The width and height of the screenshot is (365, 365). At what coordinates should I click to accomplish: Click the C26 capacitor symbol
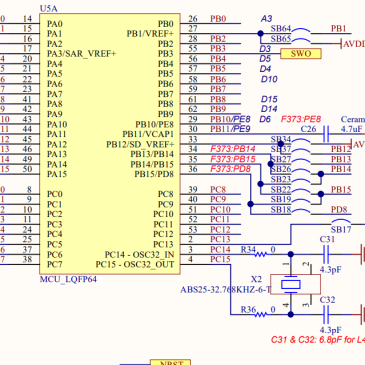[x=327, y=134]
